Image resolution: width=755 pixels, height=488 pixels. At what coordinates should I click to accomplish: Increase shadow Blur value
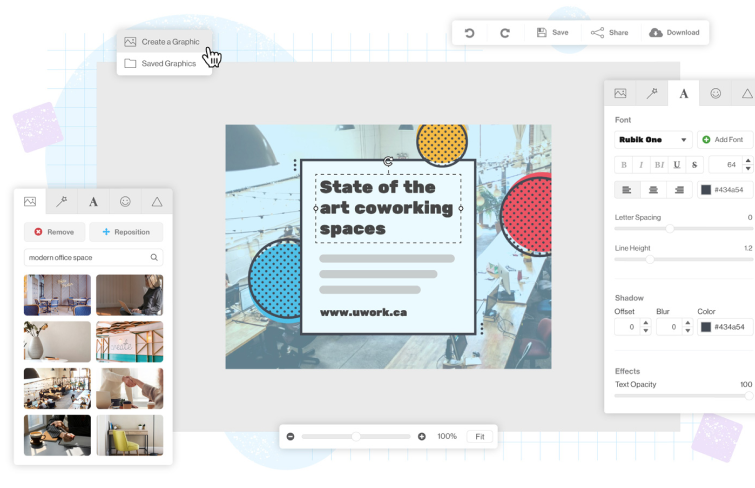(688, 323)
